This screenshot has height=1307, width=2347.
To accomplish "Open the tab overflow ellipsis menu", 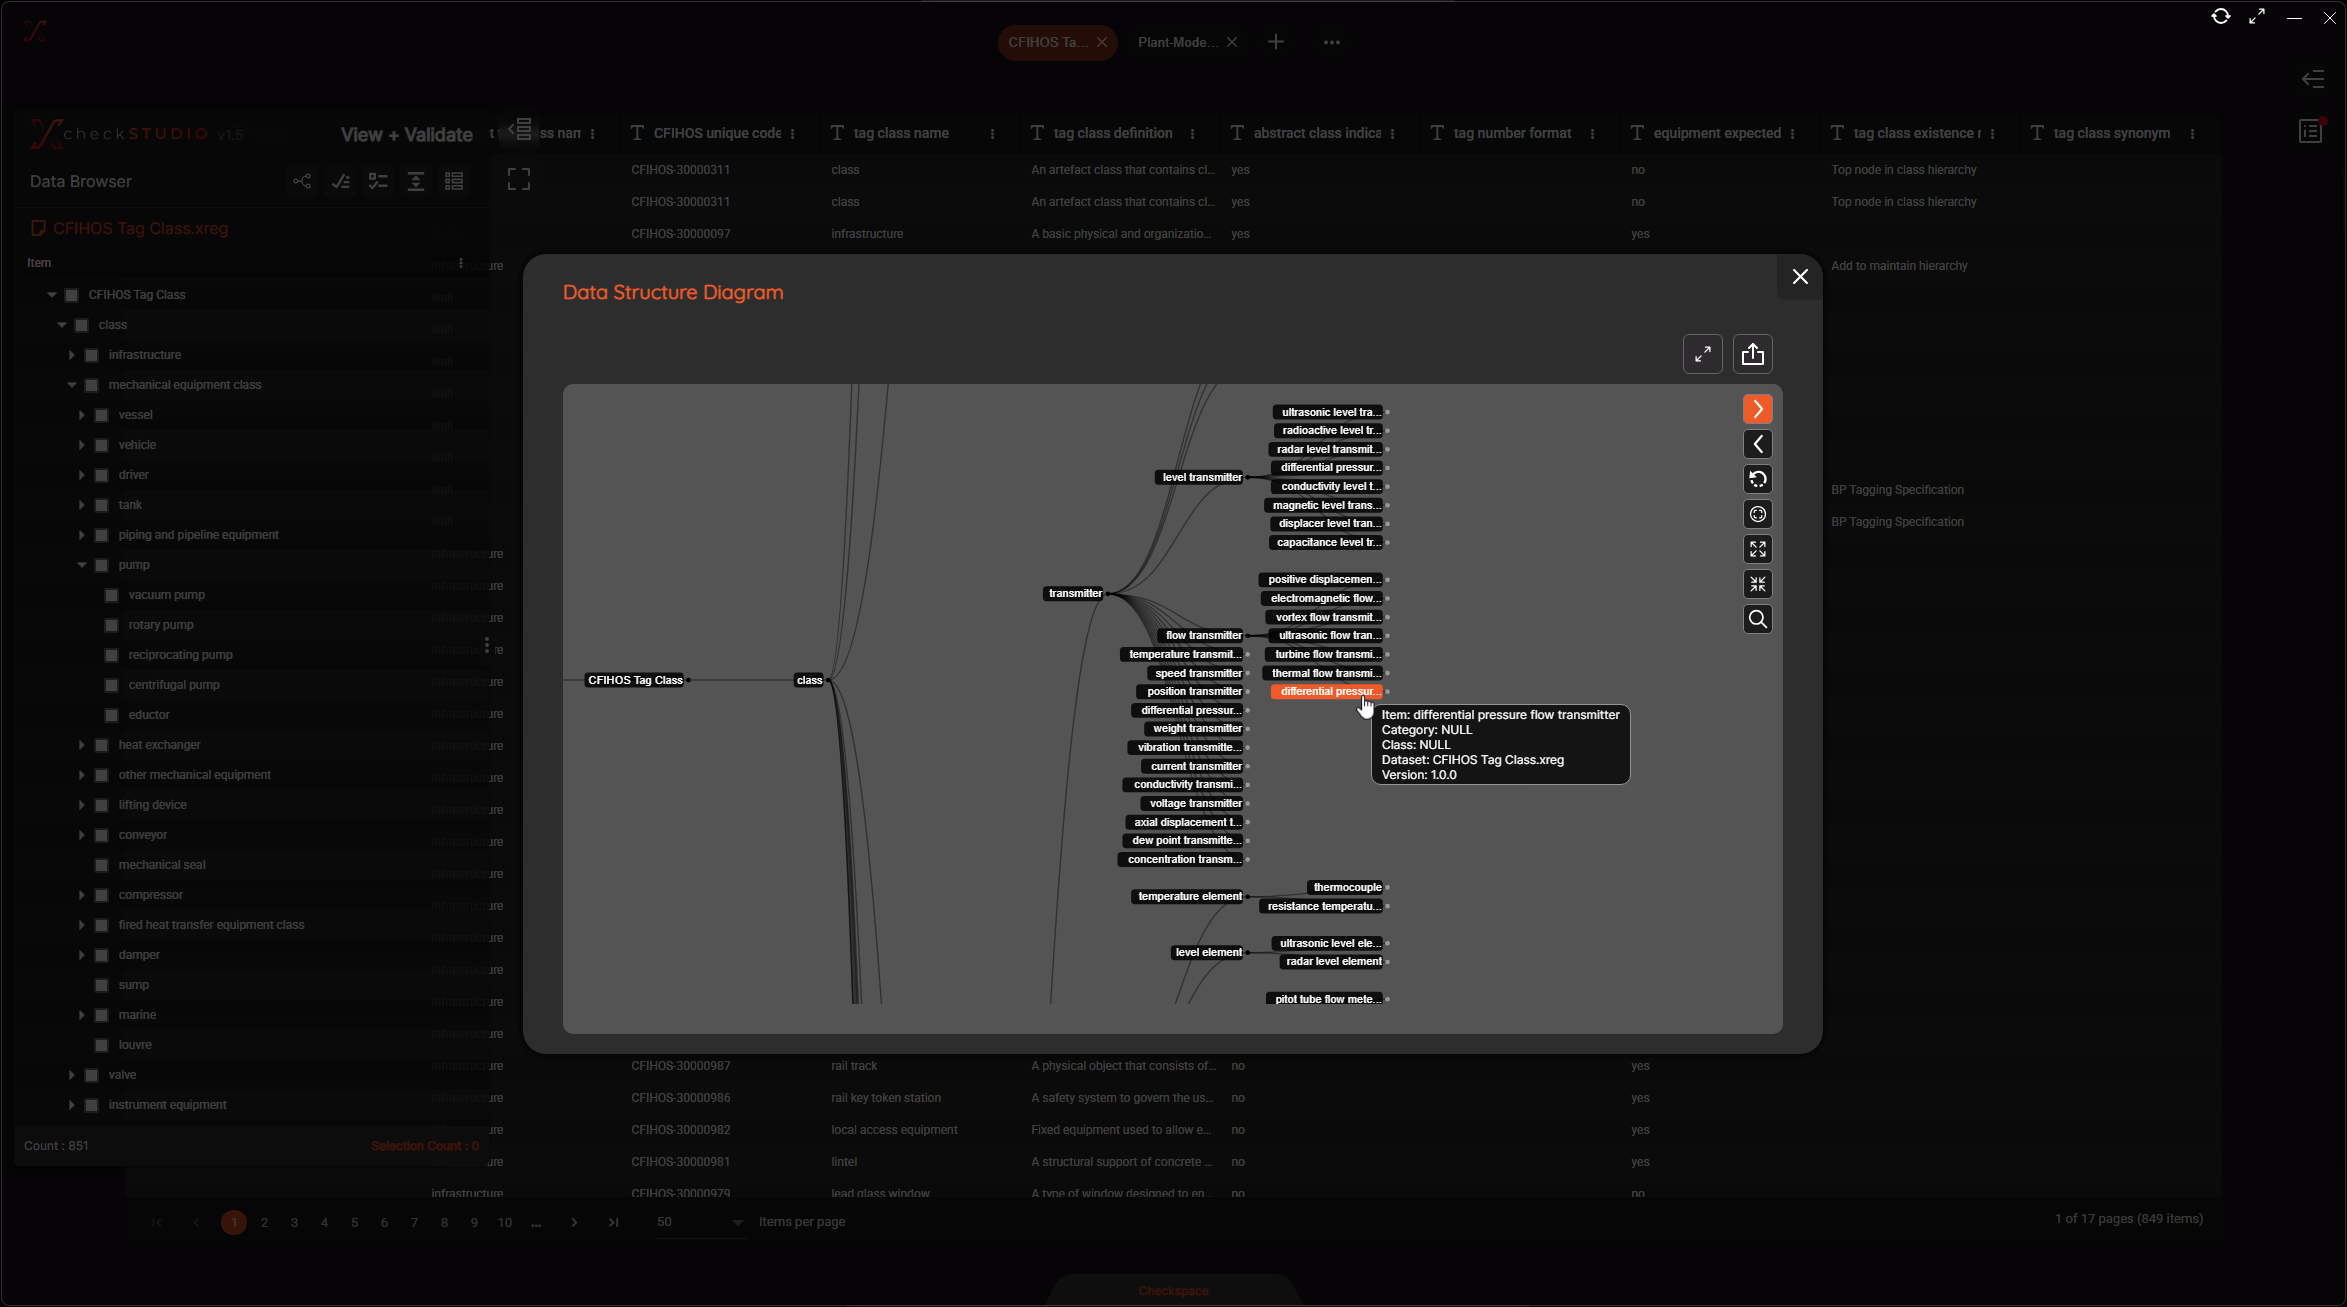I will pos(1331,42).
